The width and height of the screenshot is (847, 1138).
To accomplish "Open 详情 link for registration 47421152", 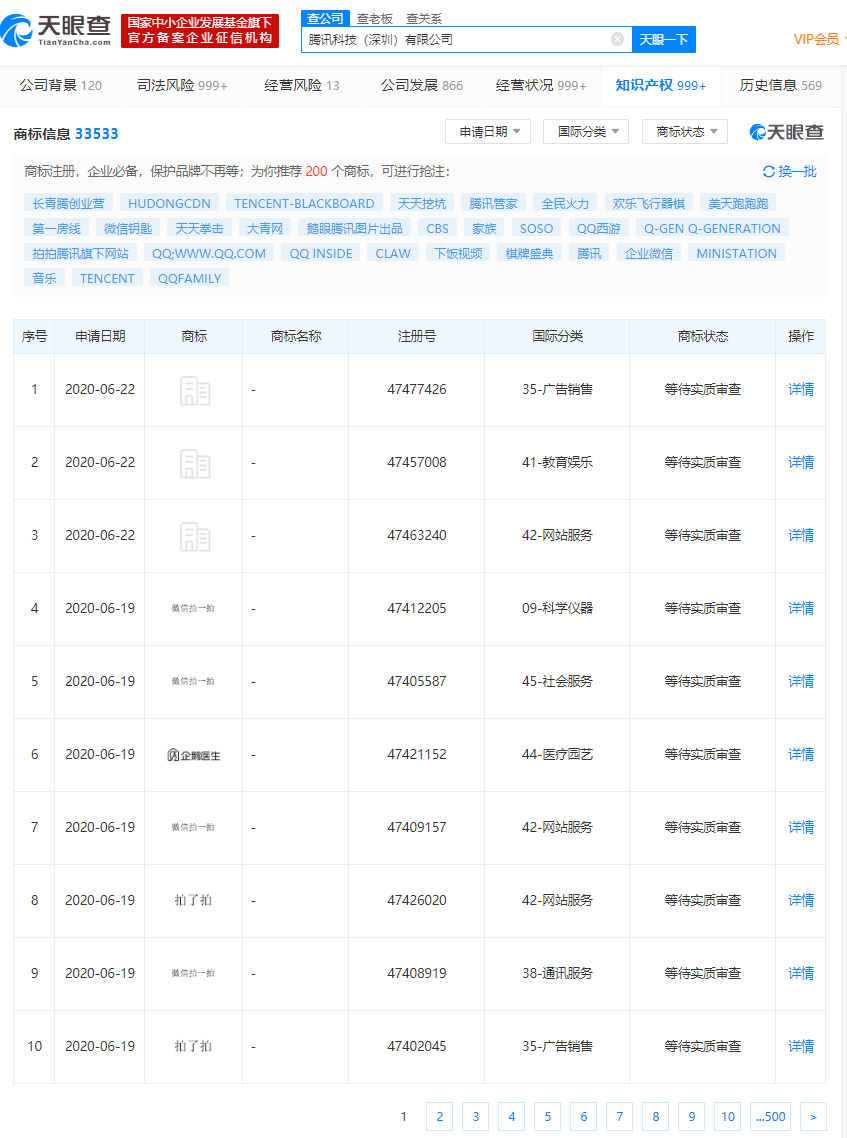I will tap(801, 755).
